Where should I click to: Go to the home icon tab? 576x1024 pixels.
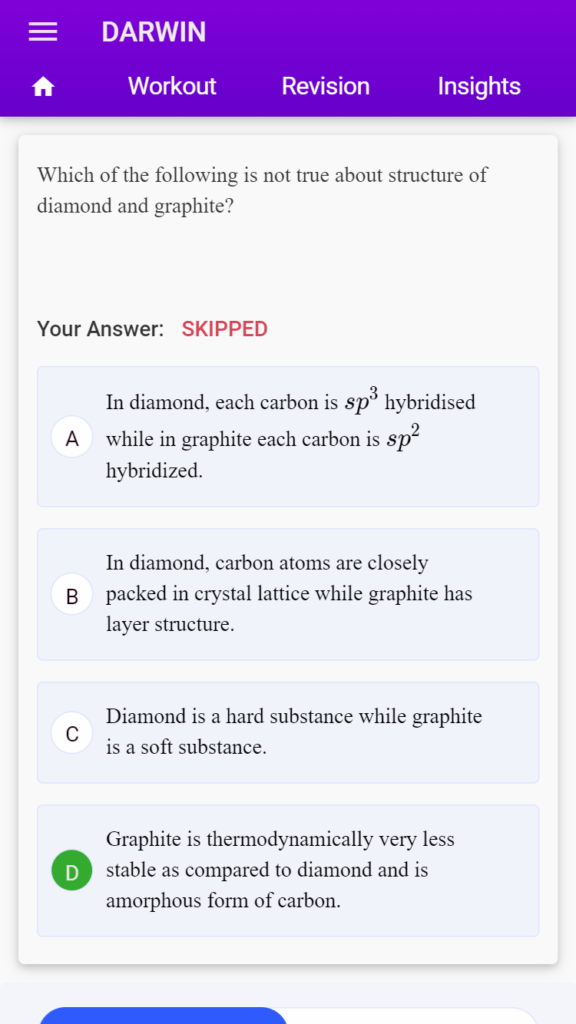click(43, 86)
